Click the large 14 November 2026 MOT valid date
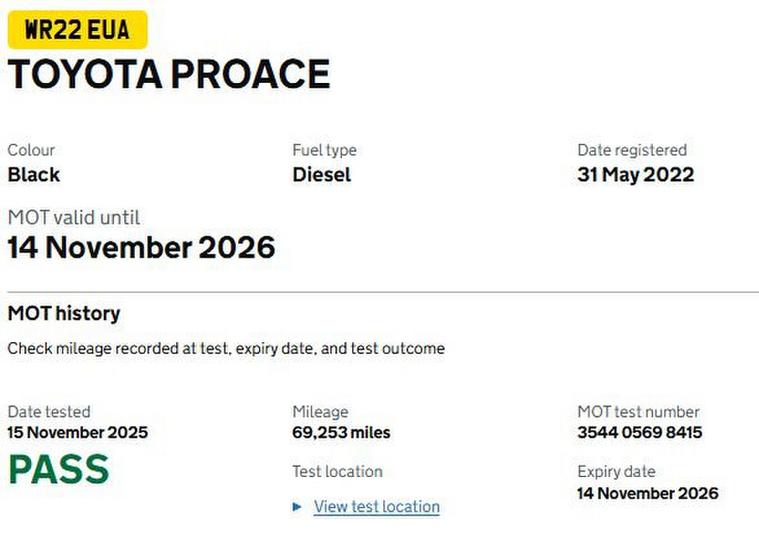The width and height of the screenshot is (759, 547). point(141,247)
